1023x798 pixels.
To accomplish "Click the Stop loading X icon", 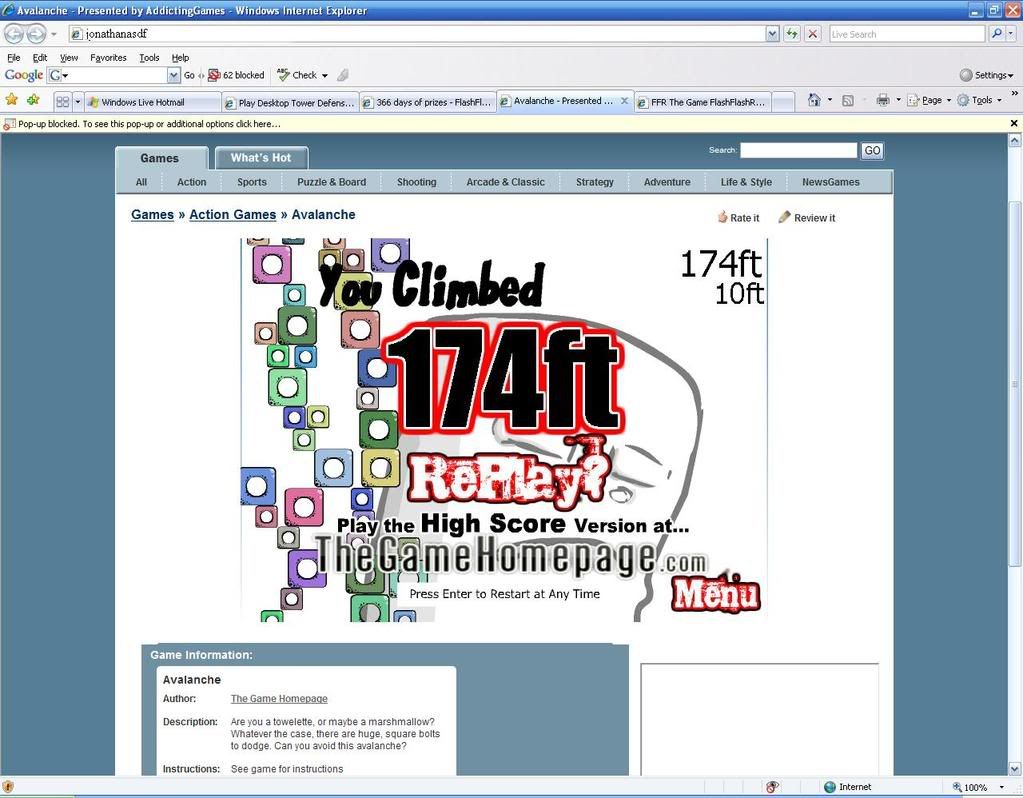I will point(813,34).
